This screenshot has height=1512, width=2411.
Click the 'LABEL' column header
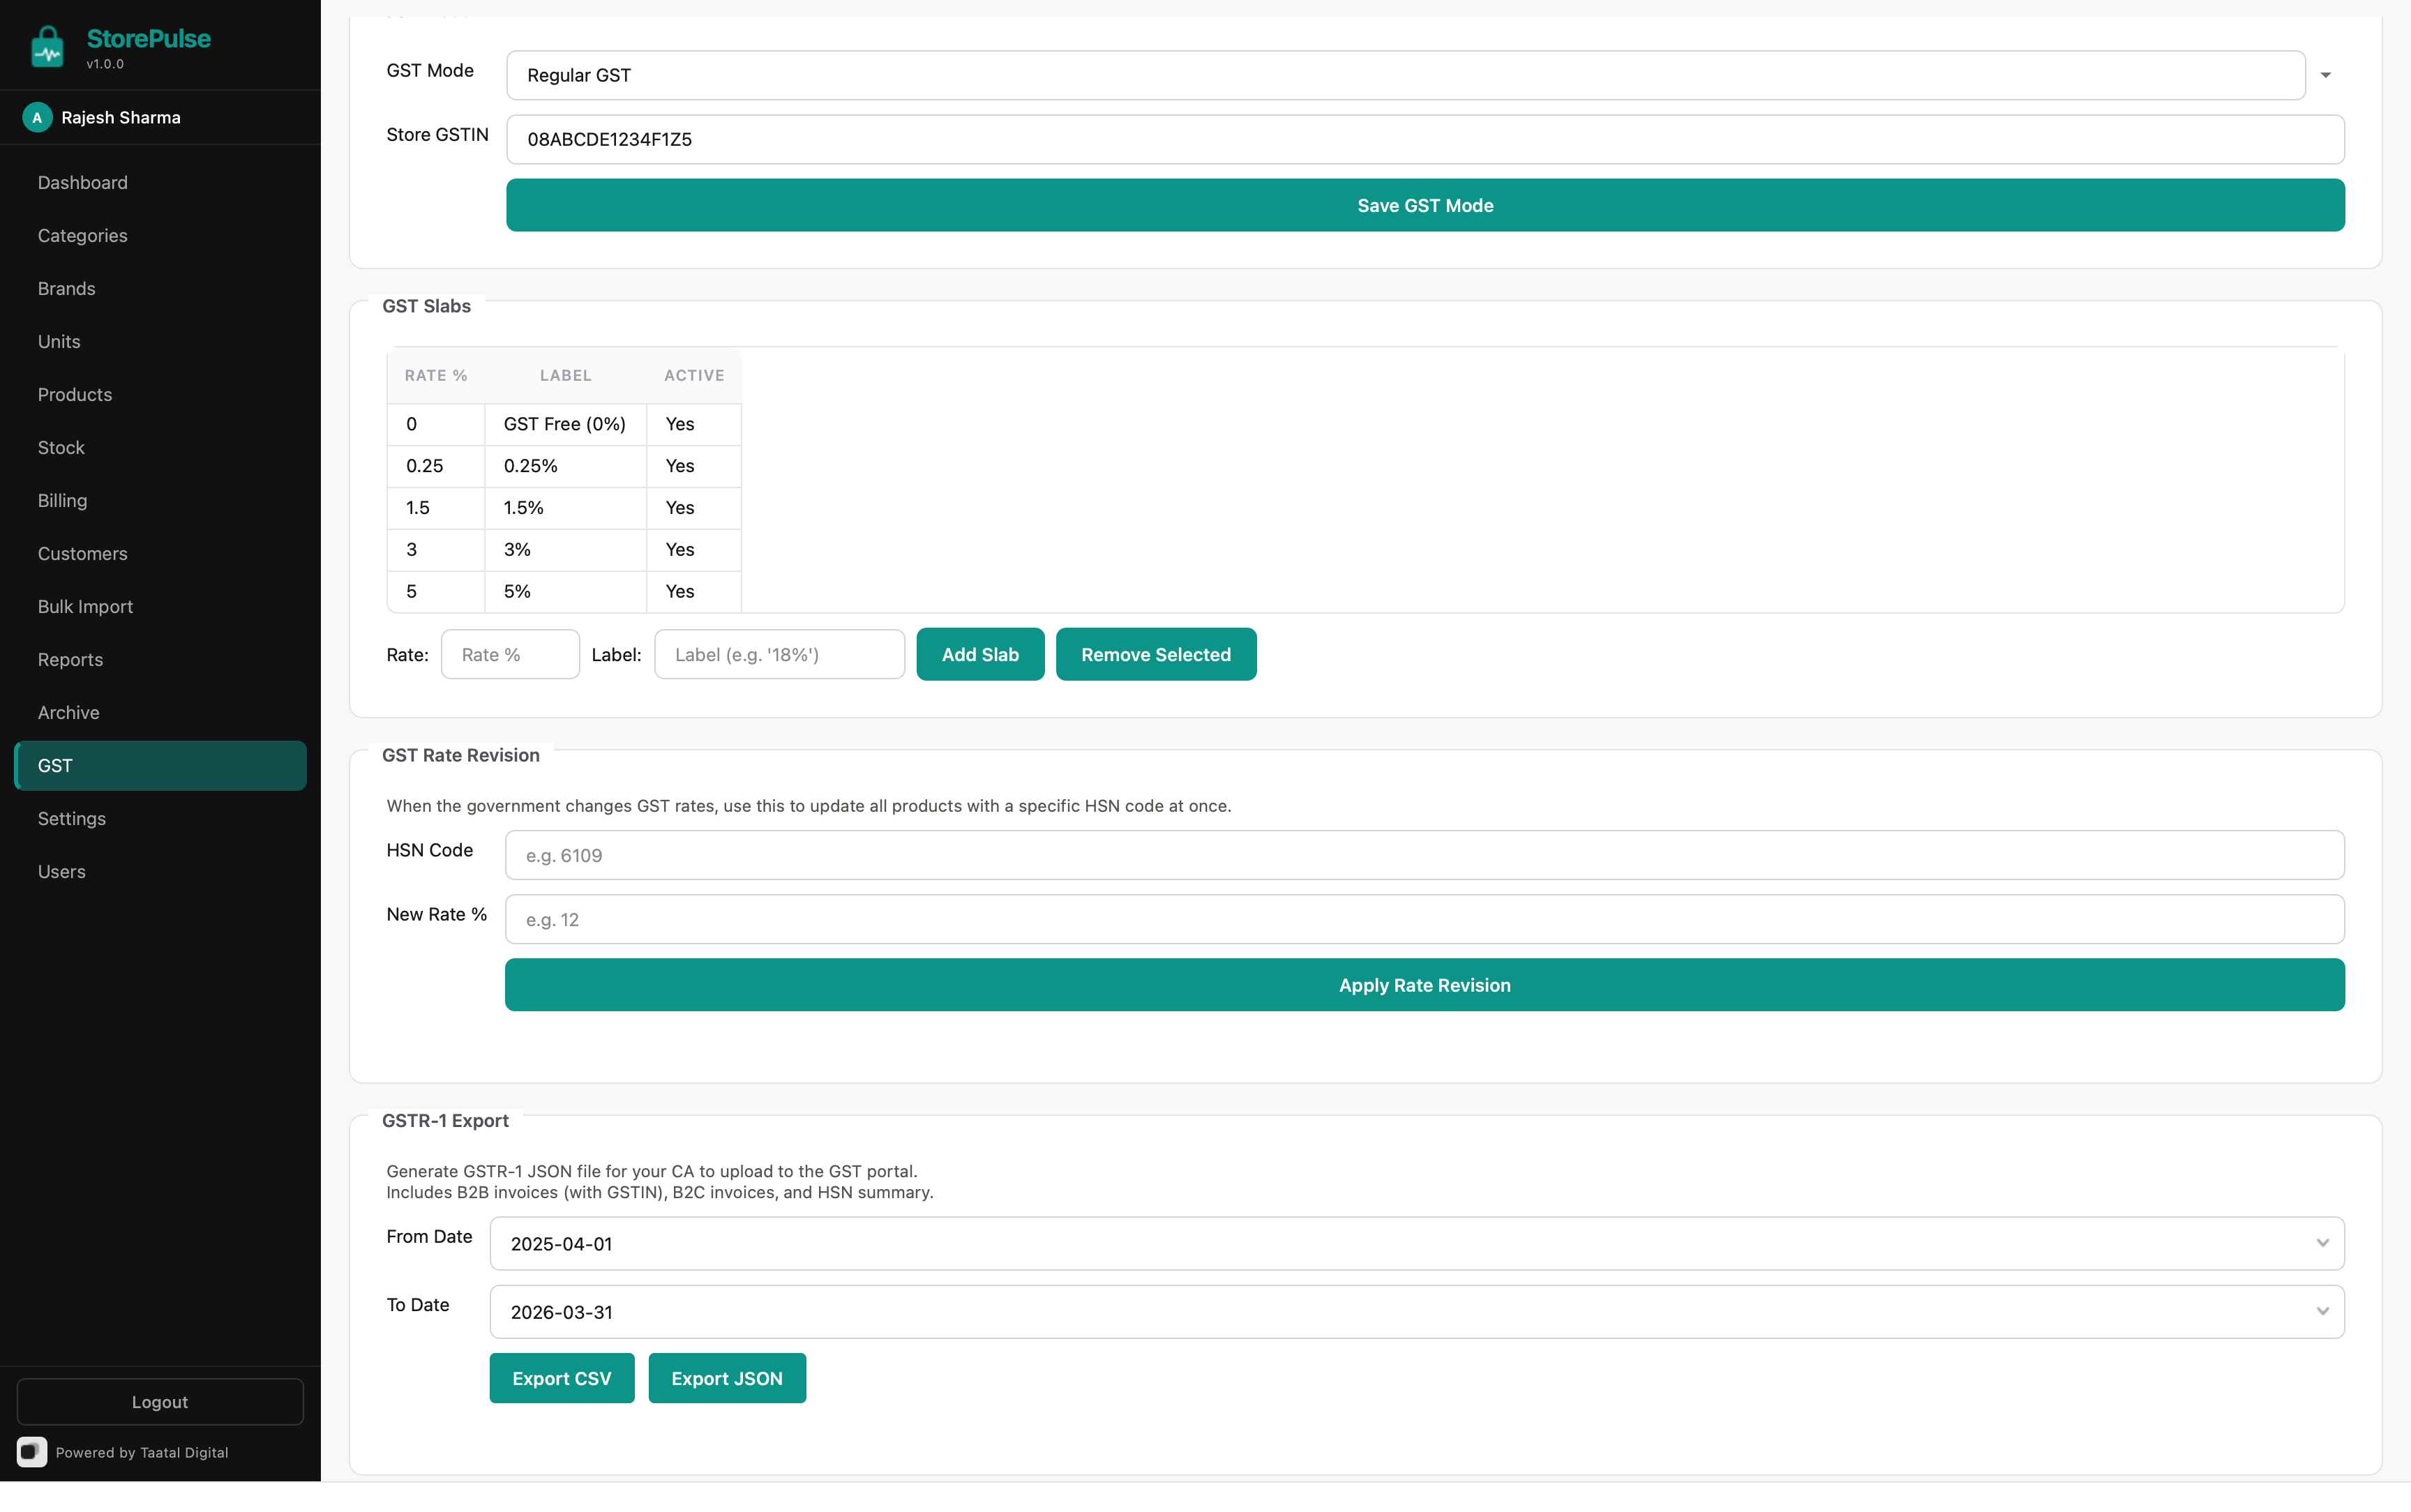coord(565,375)
